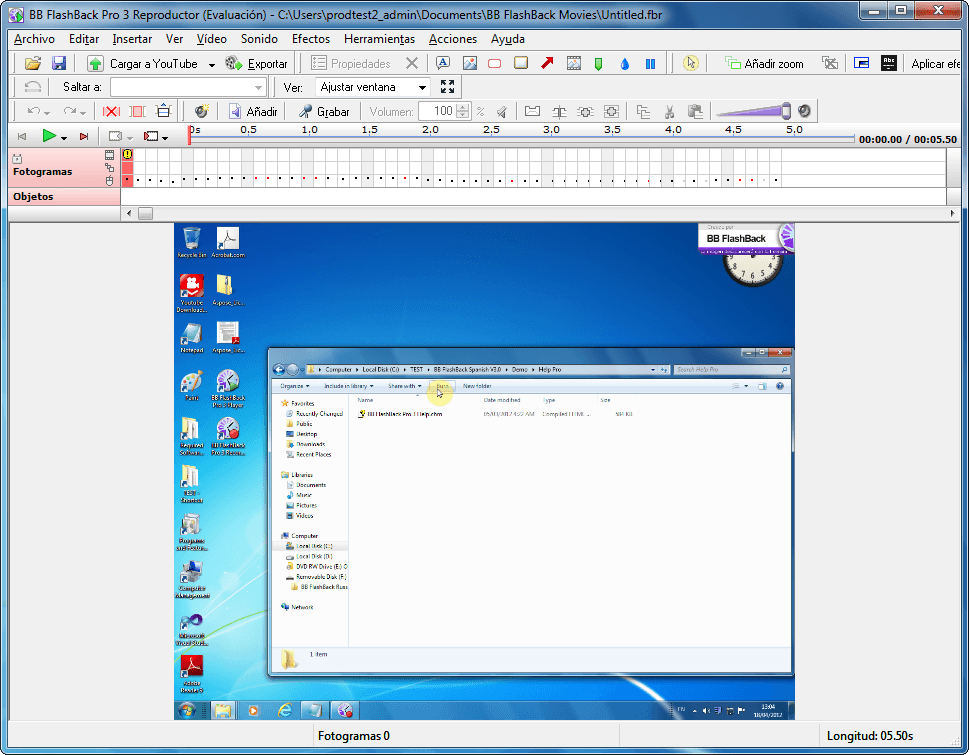This screenshot has height=755, width=969.
Task: Click the crossed-out zoom removal icon
Action: (x=830, y=63)
